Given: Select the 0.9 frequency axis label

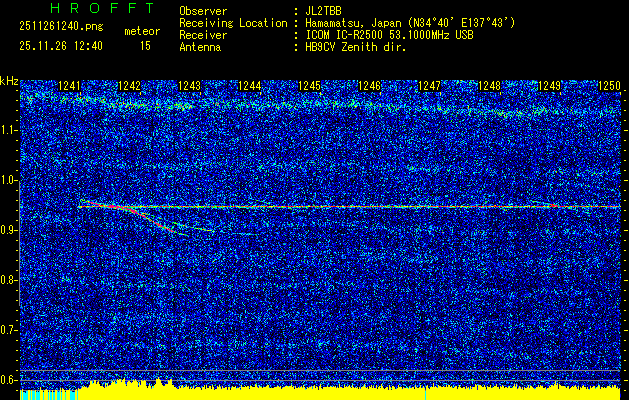Looking at the screenshot, I should pyautogui.click(x=10, y=230).
